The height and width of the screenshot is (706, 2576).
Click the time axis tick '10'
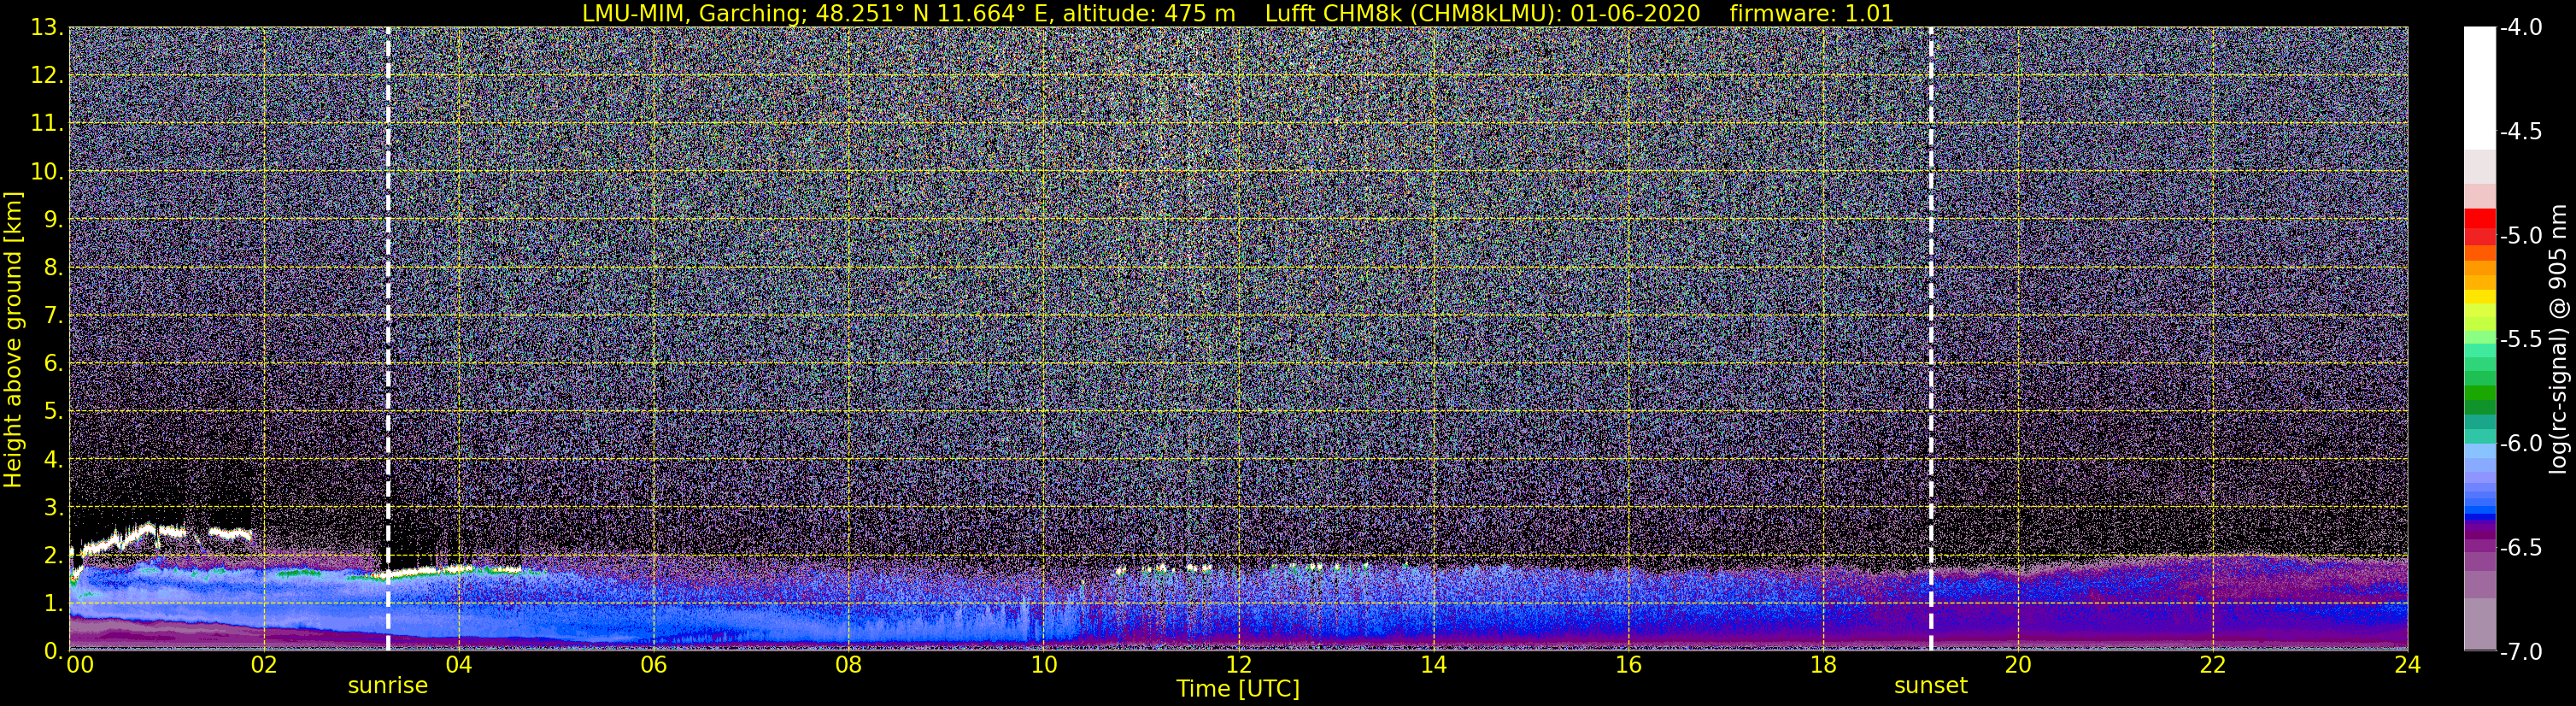tap(1043, 666)
